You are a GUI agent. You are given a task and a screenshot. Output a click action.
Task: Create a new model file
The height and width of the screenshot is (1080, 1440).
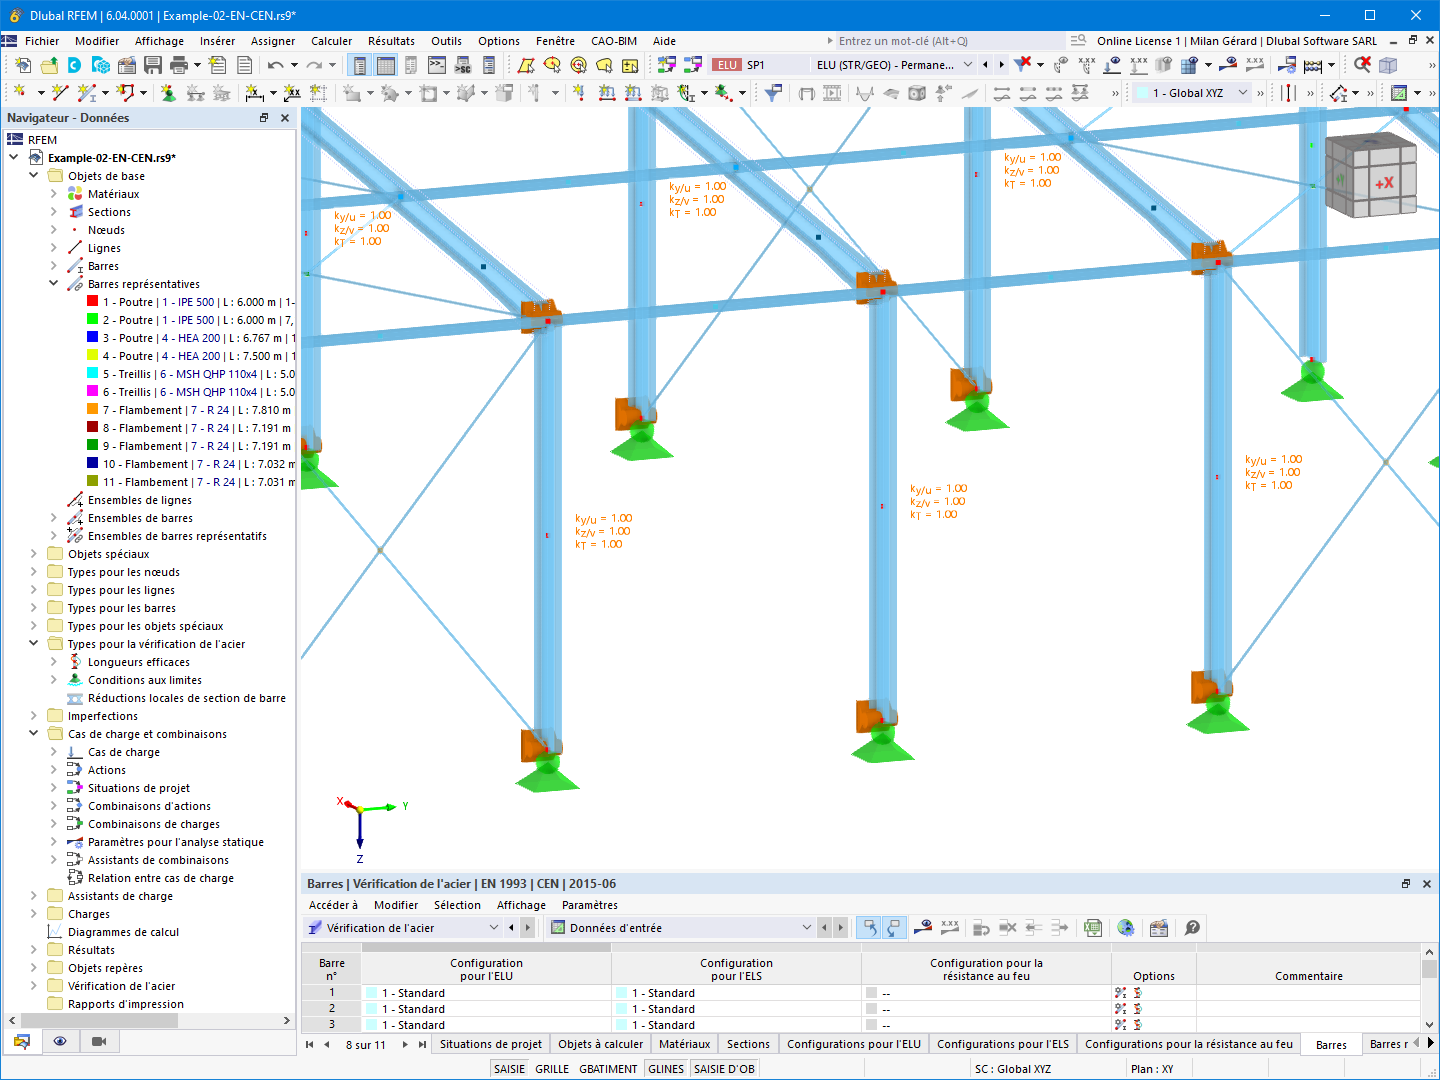23,65
